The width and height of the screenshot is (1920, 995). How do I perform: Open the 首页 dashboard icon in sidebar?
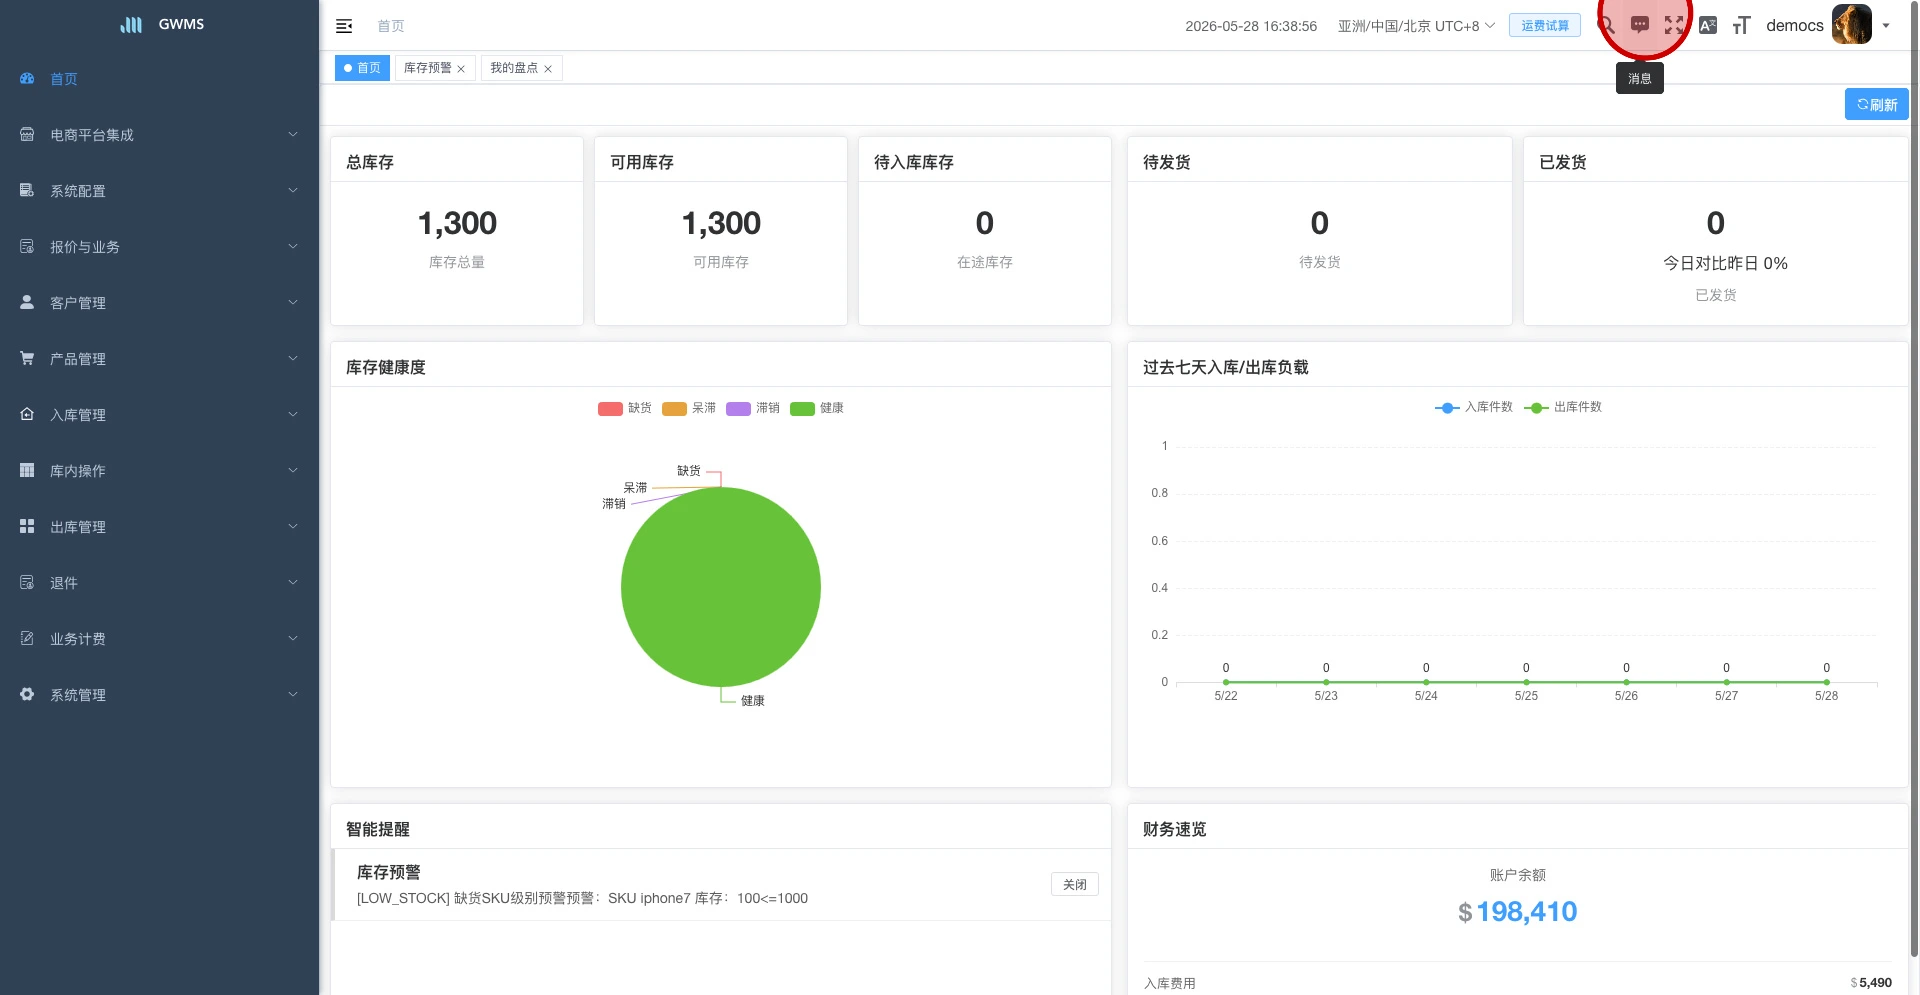click(x=27, y=78)
